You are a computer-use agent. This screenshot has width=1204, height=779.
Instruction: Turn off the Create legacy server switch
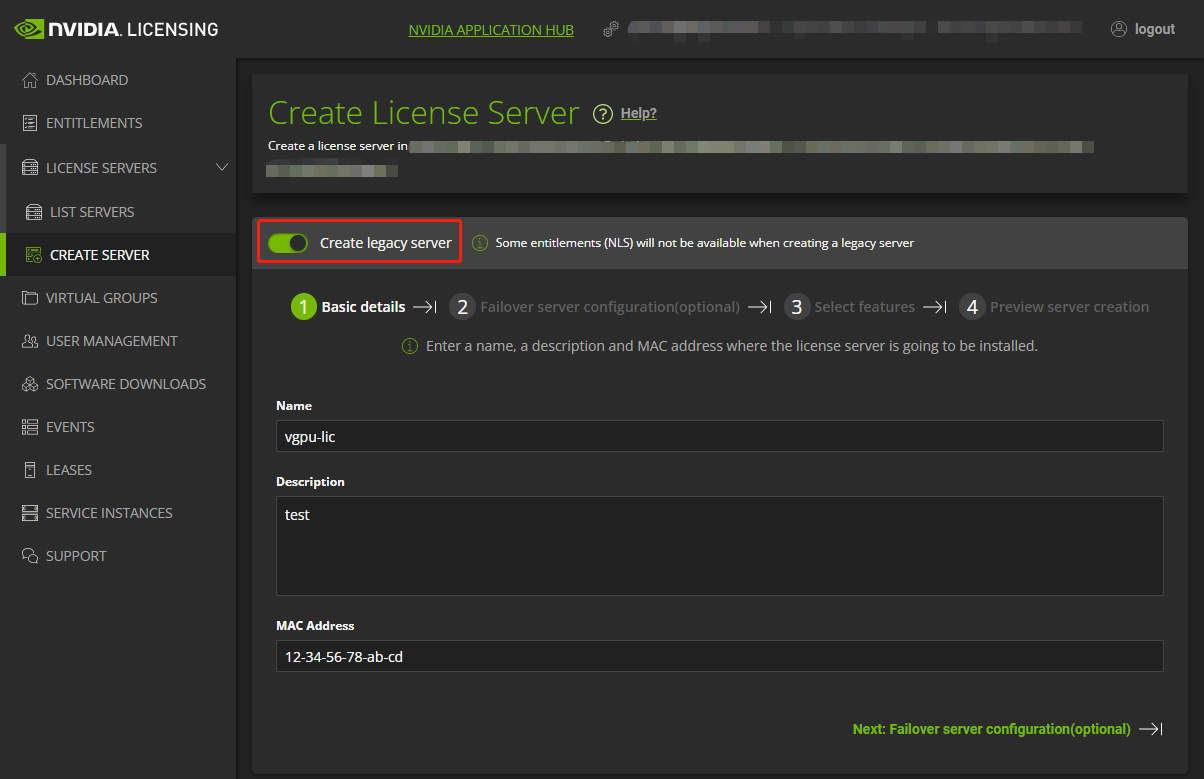tap(288, 243)
